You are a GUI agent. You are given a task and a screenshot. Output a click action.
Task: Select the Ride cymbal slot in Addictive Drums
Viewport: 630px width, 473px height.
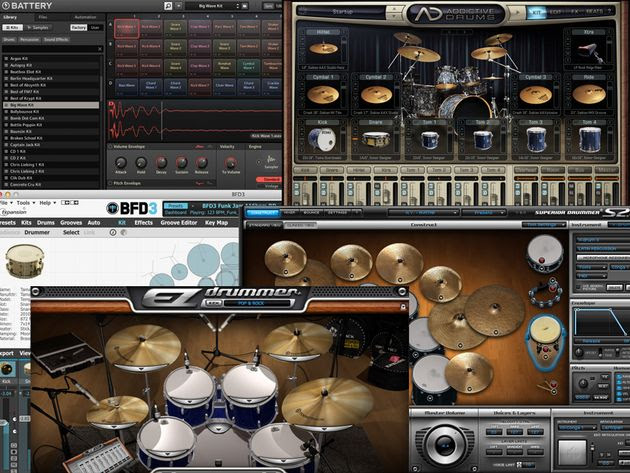click(x=589, y=94)
